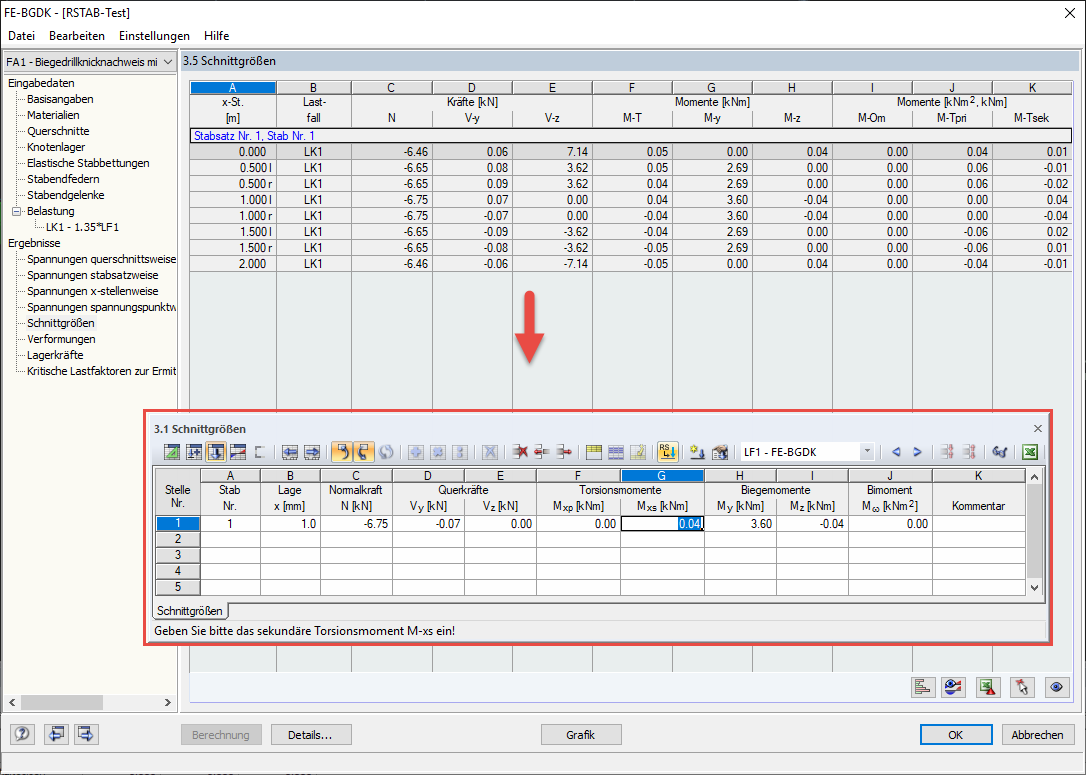Toggle the highlighted table down-arrow button
Screen dimensions: 1086x775
point(214,452)
